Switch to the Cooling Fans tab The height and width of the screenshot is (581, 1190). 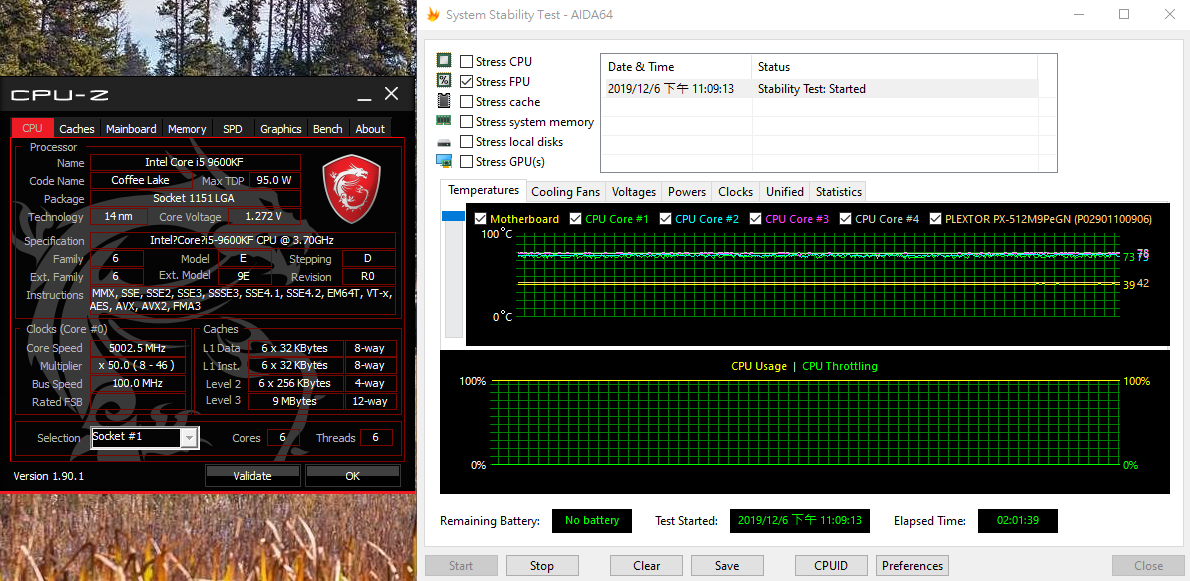click(x=565, y=192)
